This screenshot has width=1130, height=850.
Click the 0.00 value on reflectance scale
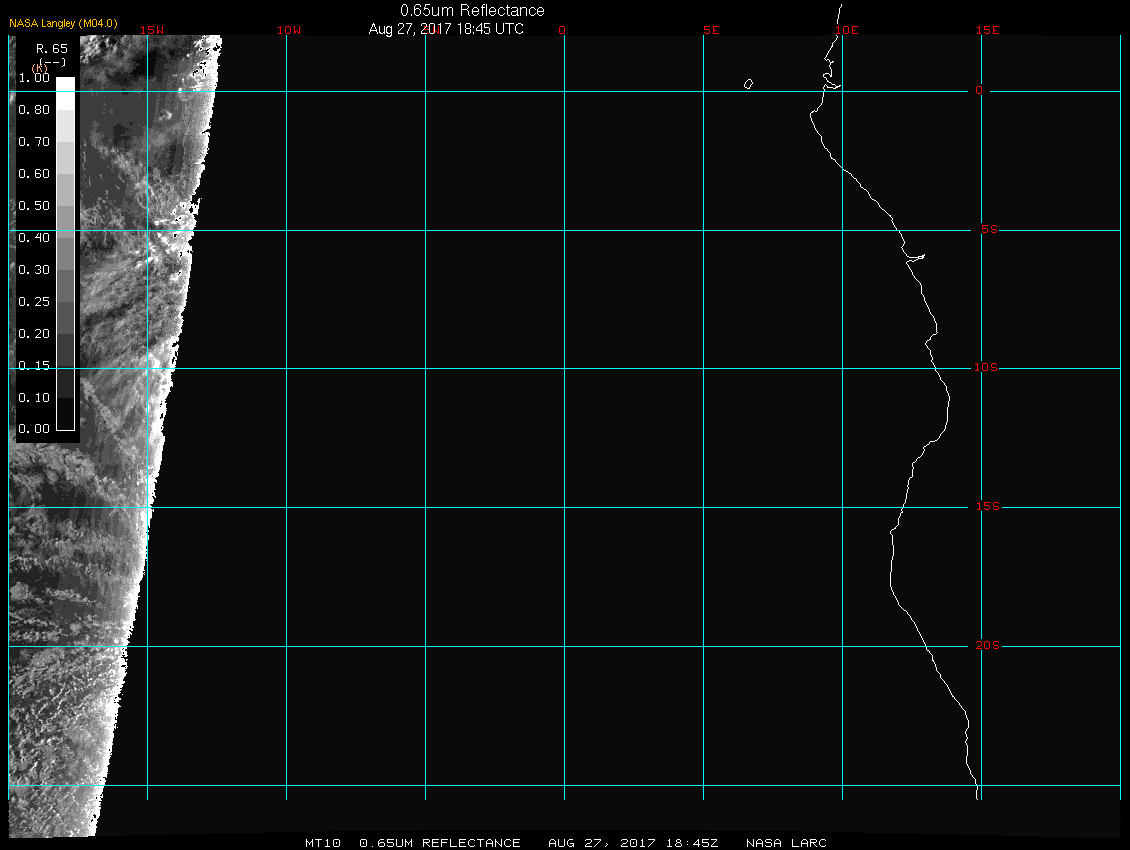[x=33, y=429]
